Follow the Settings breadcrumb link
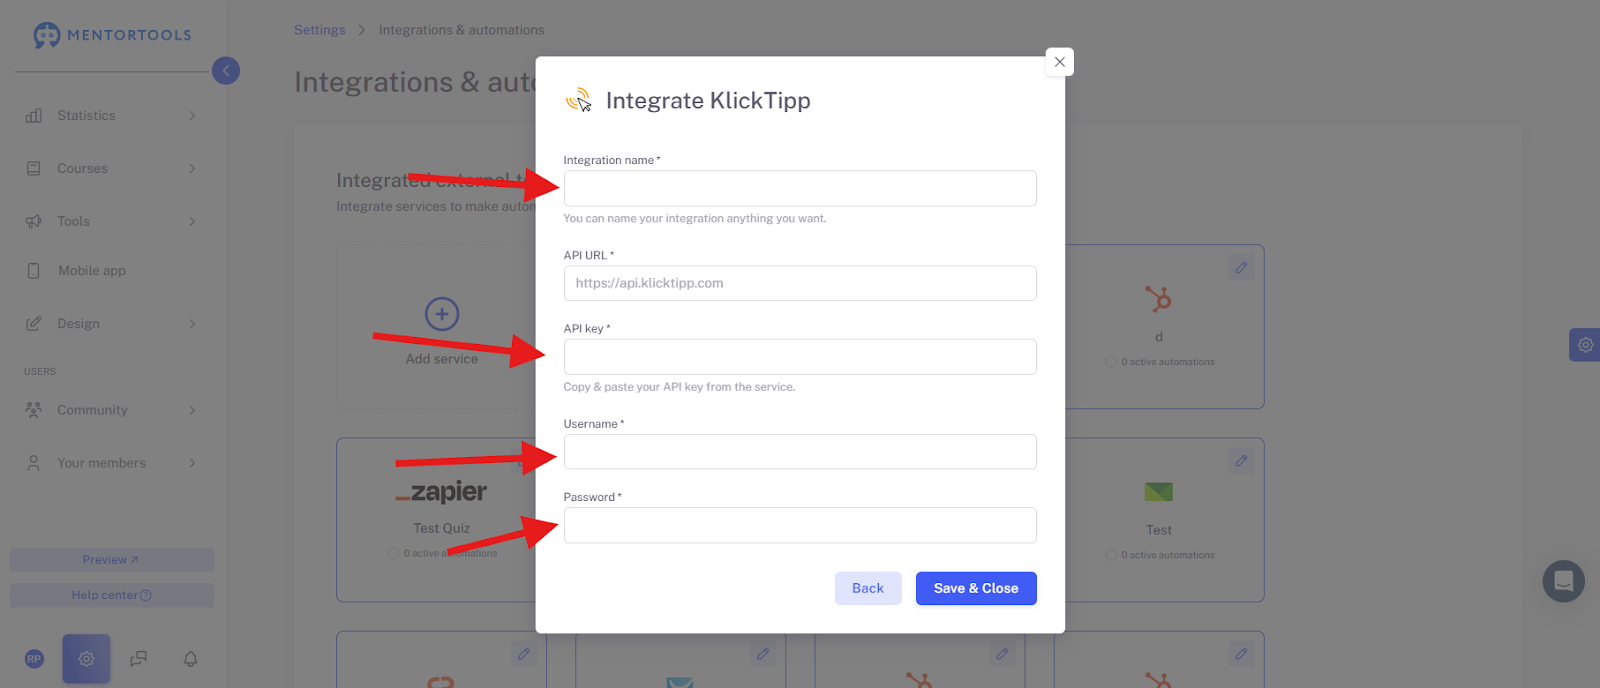 320,30
